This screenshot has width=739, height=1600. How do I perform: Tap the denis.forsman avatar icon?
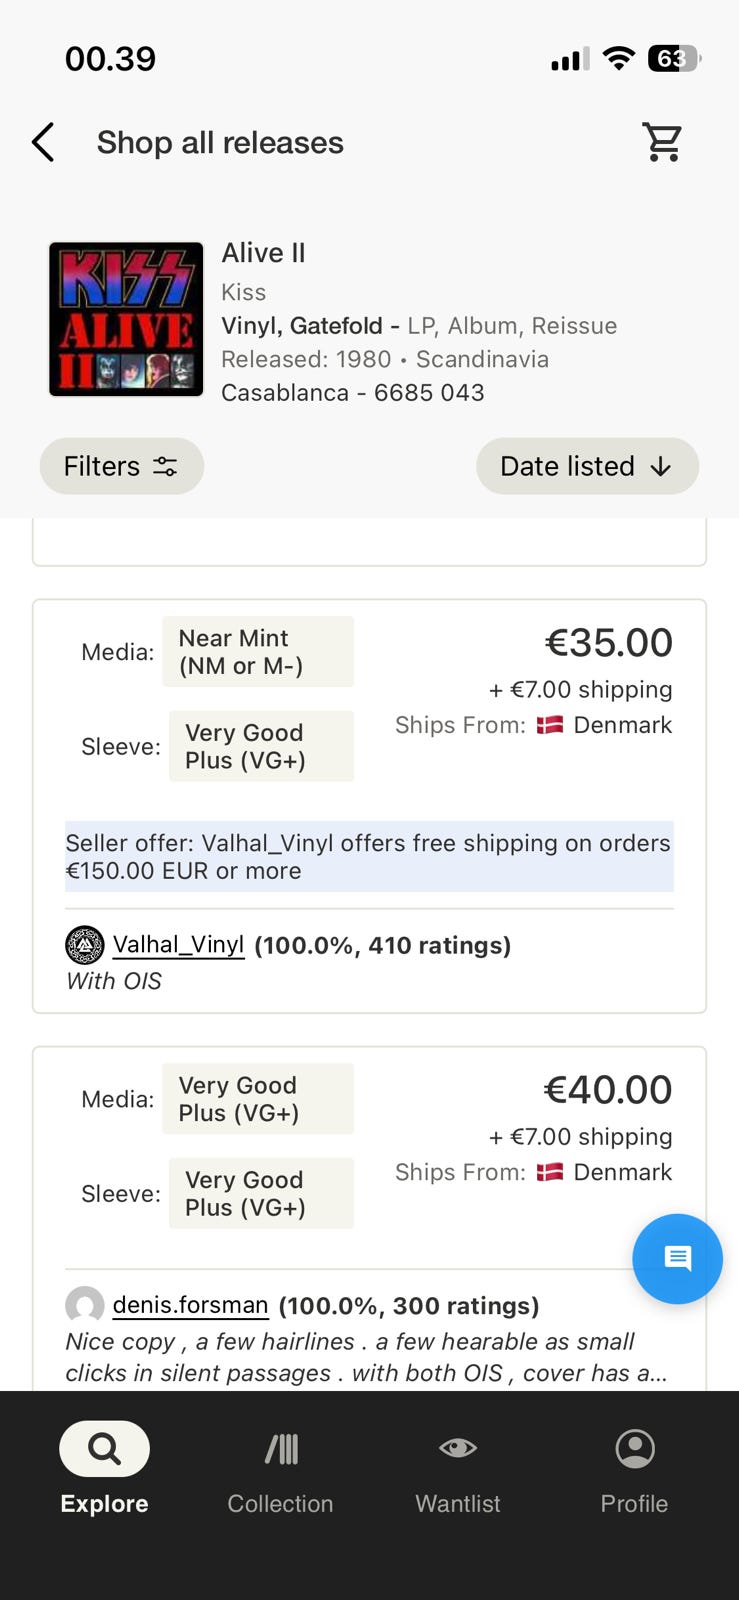coord(85,1305)
